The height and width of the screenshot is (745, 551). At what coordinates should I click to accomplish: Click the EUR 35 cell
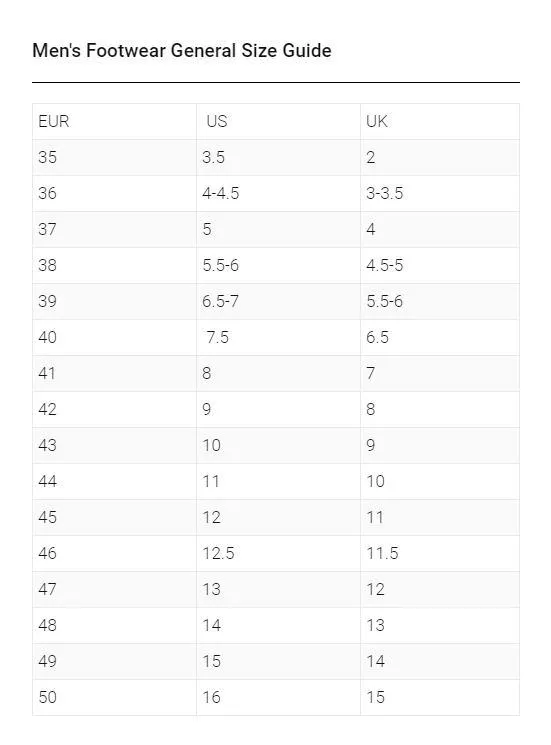(114, 157)
